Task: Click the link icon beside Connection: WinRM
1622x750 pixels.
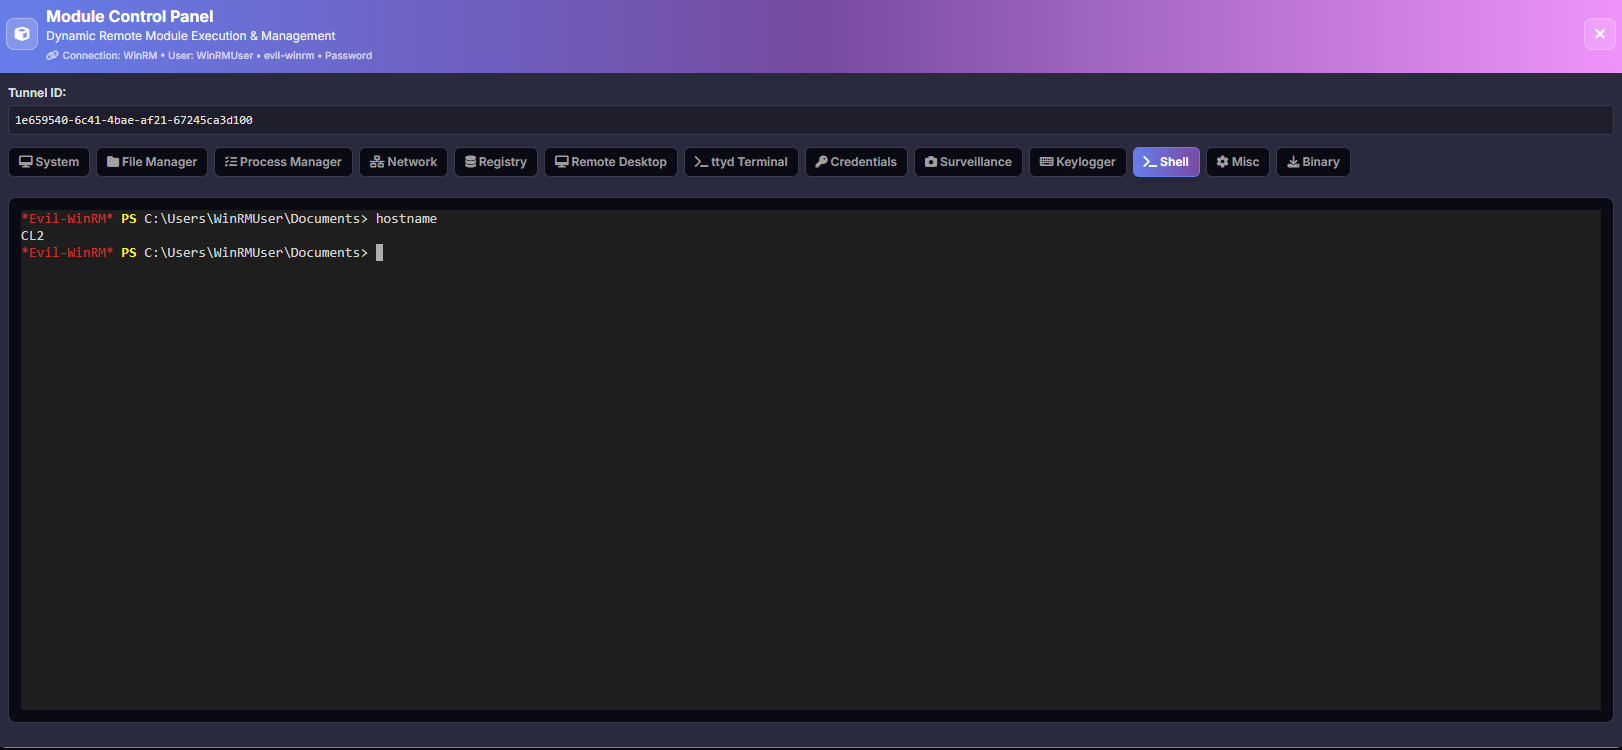Action: point(52,56)
